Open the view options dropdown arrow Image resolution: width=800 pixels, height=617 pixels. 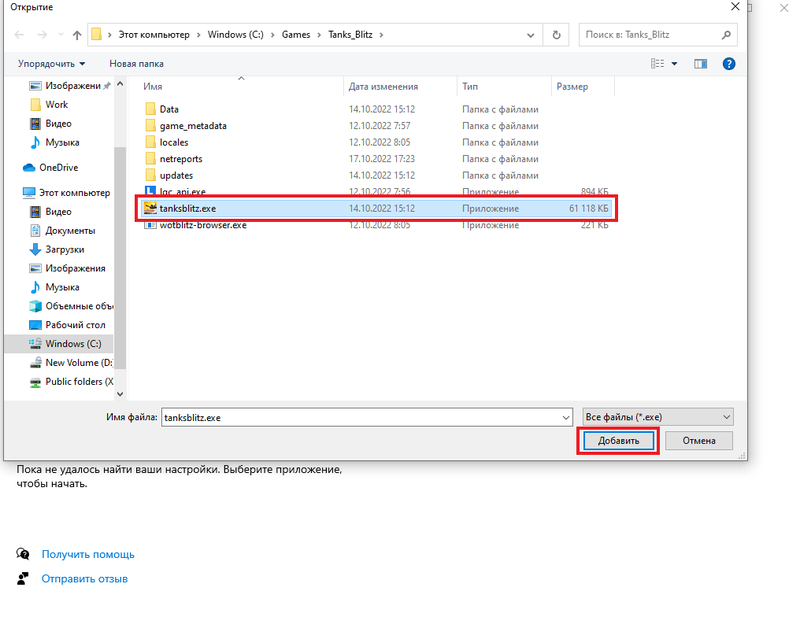[x=674, y=64]
